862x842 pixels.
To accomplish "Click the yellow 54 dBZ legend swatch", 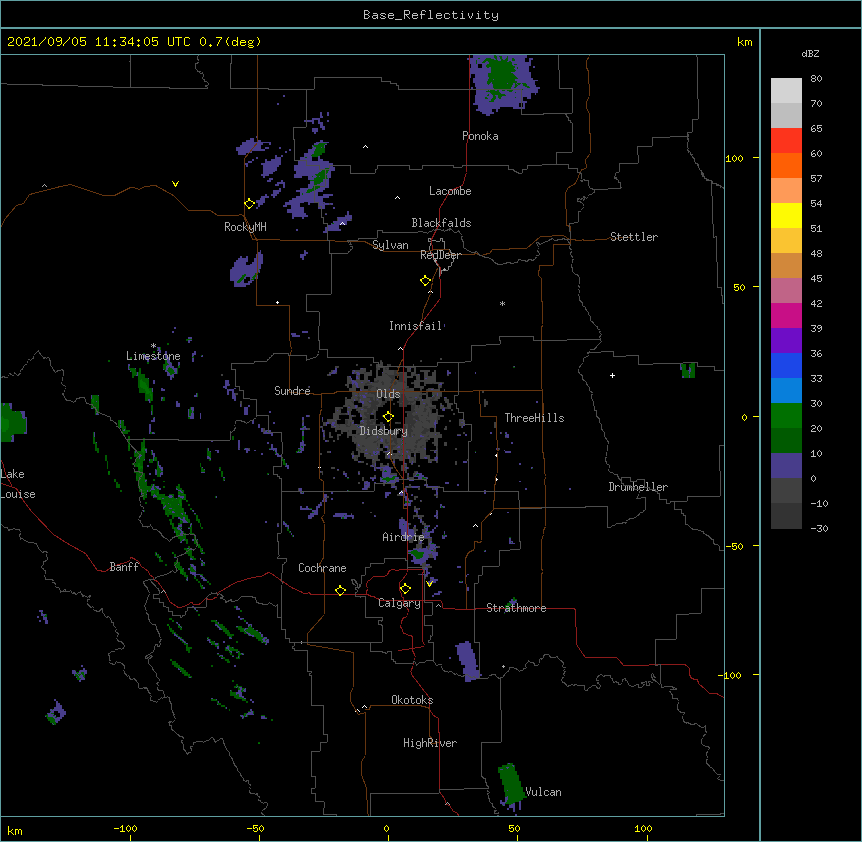I will coord(786,215).
